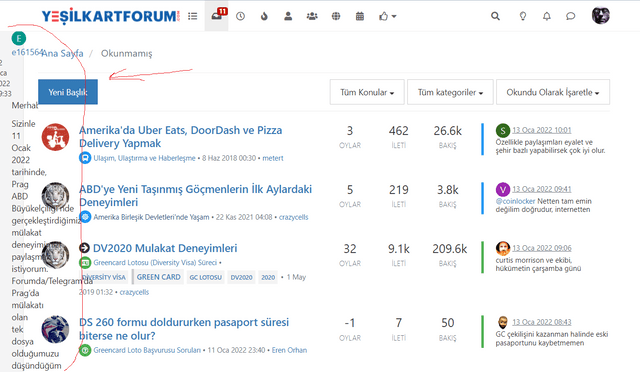640x372 pixels.
Task: Open recent topics clock icon
Action: (x=240, y=16)
